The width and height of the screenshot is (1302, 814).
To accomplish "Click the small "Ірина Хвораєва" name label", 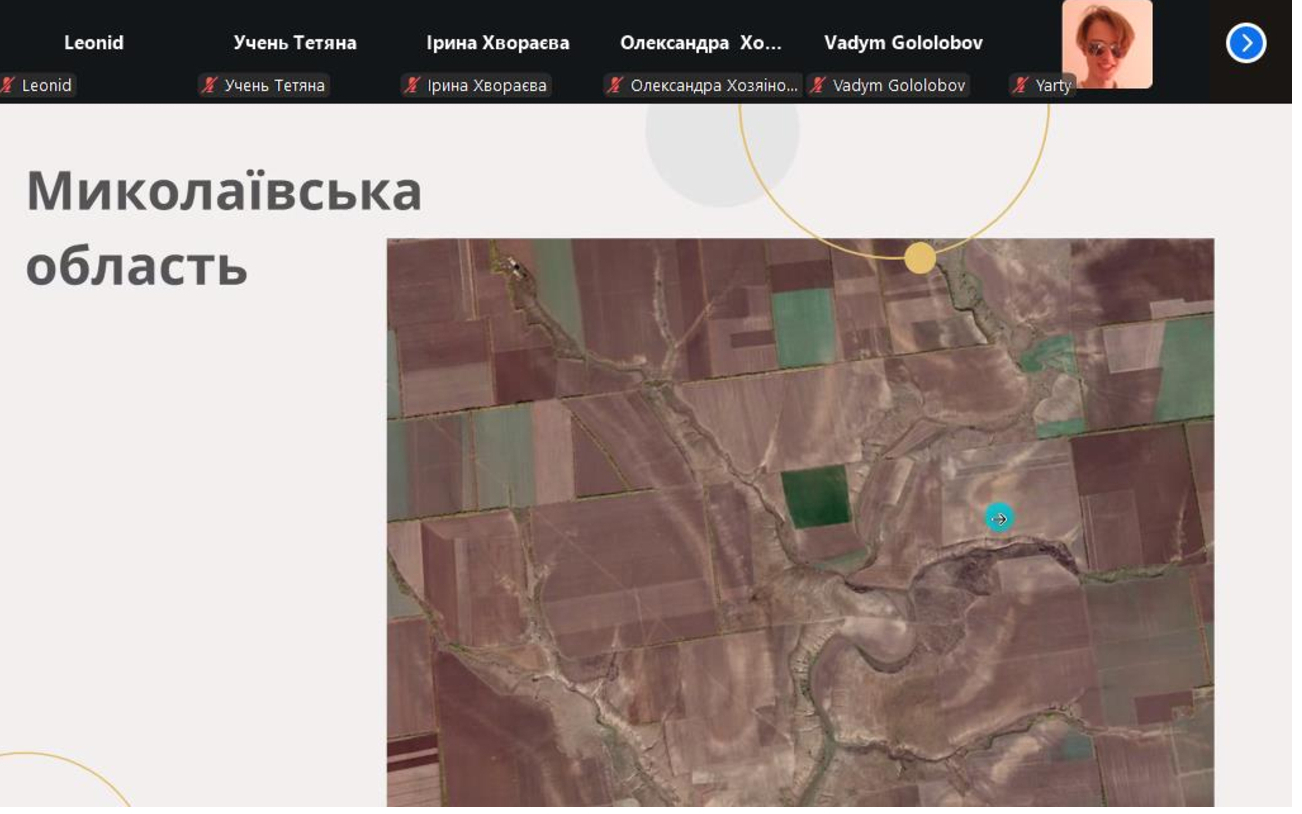I will coord(487,86).
